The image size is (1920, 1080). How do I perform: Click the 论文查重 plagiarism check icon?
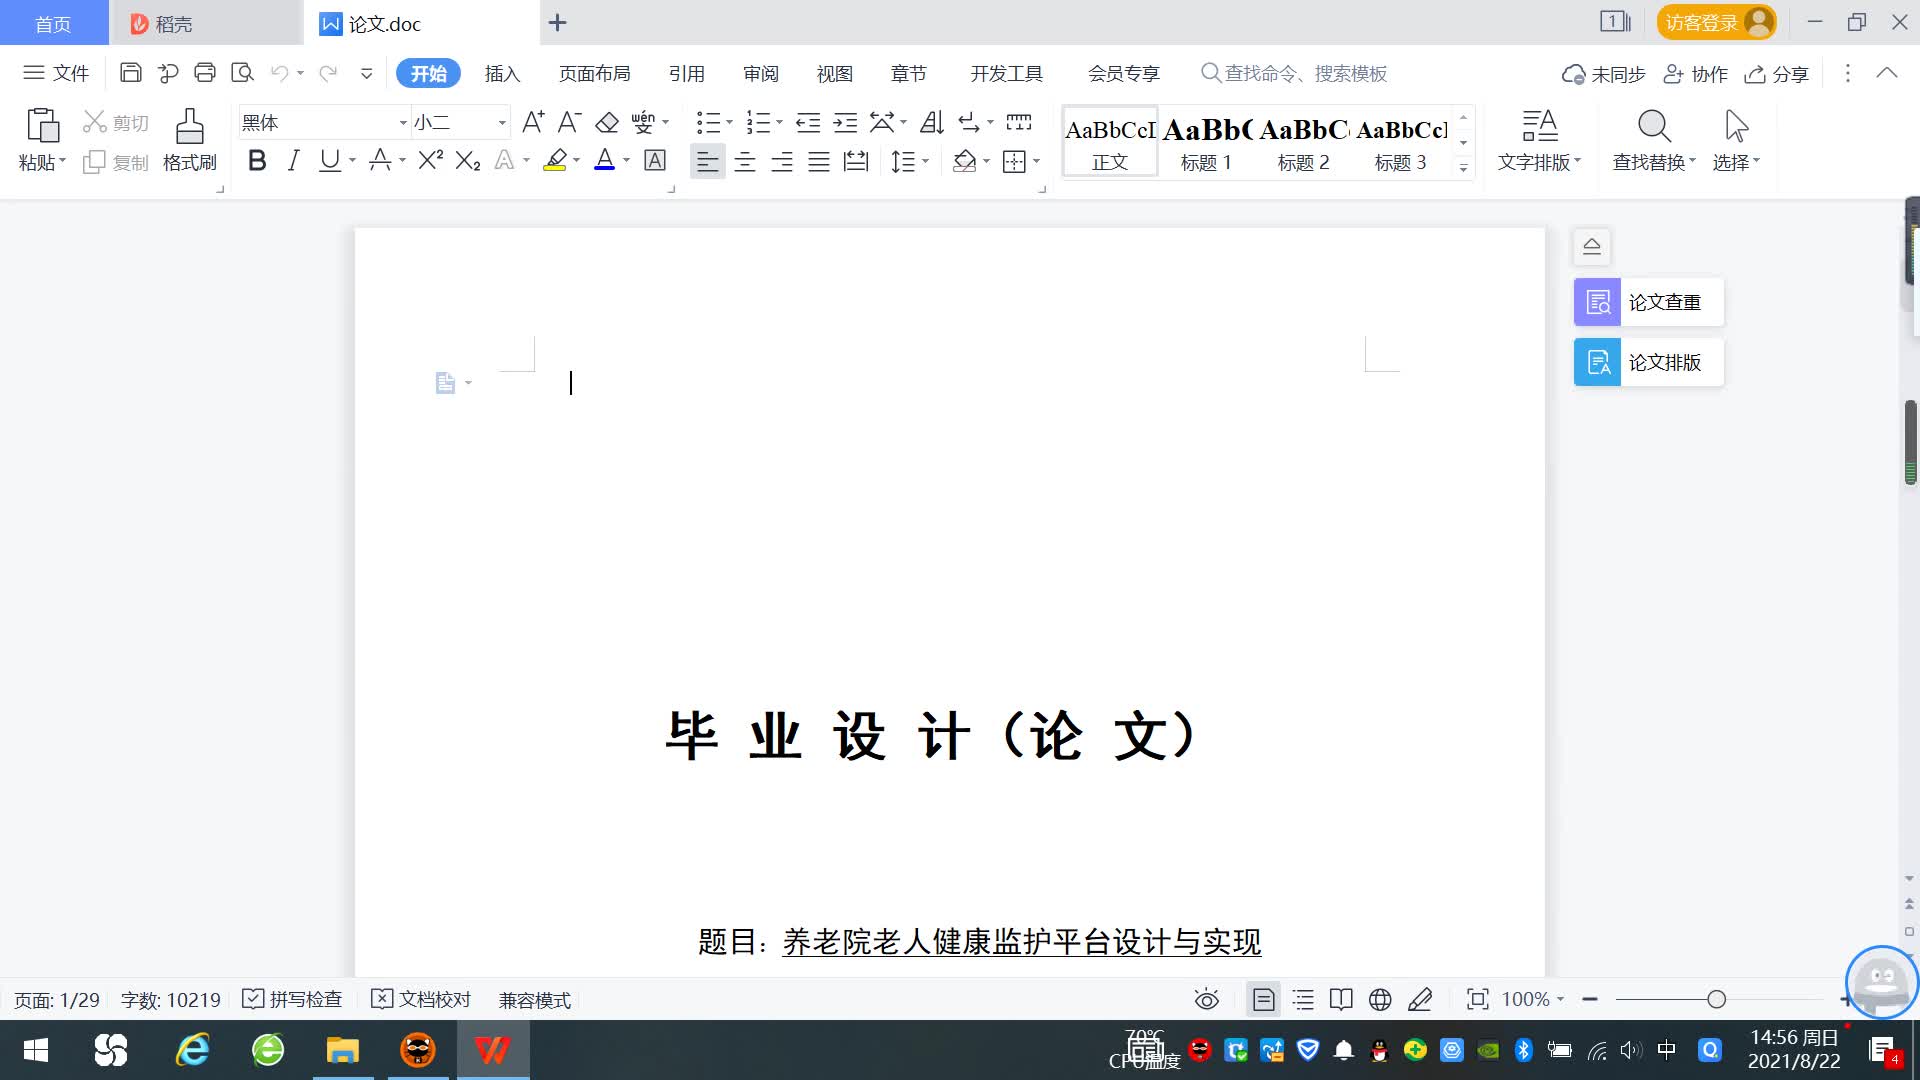[1598, 302]
